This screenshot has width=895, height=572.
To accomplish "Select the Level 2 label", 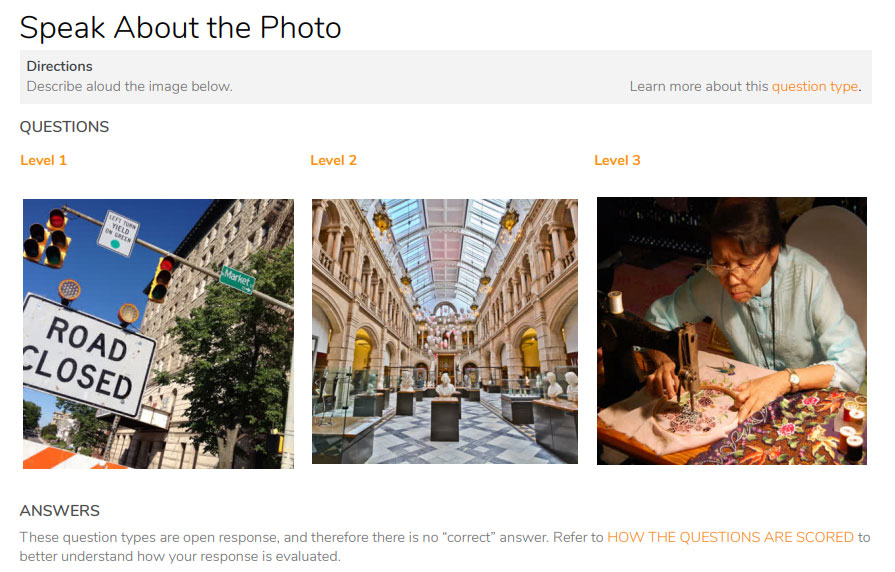I will 333,160.
